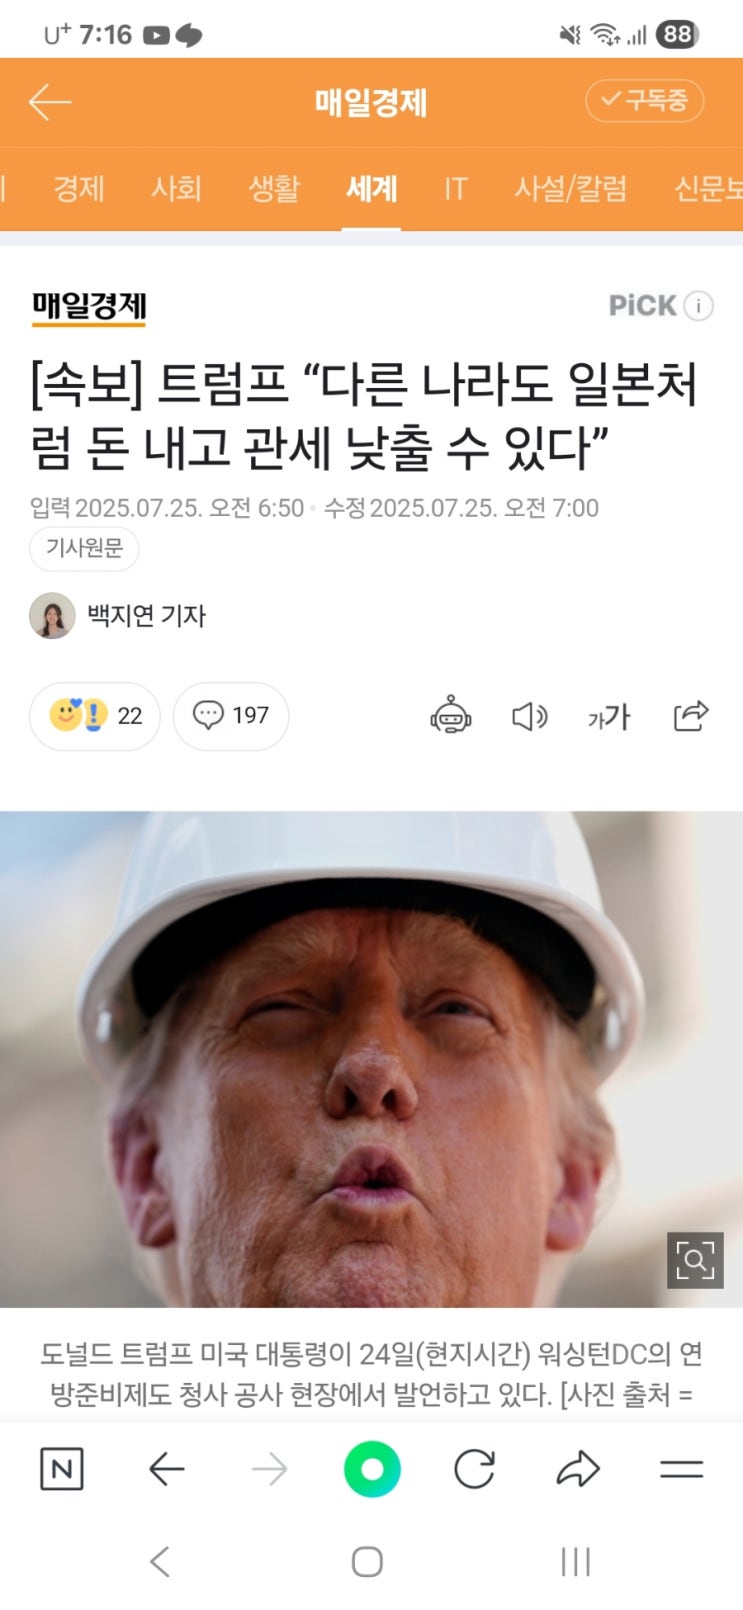Open the 197 comments button
Screen dimensions: 743x1610
pos(231,716)
